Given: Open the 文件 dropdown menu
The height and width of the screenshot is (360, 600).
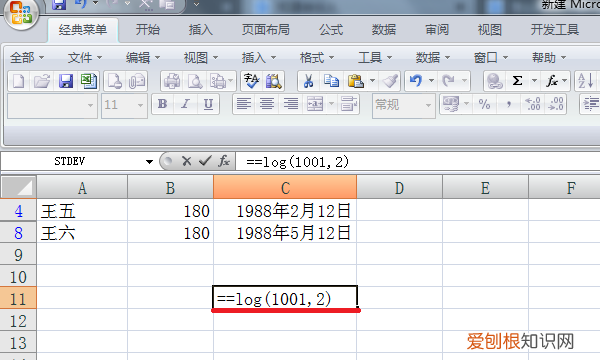Looking at the screenshot, I should 85,58.
